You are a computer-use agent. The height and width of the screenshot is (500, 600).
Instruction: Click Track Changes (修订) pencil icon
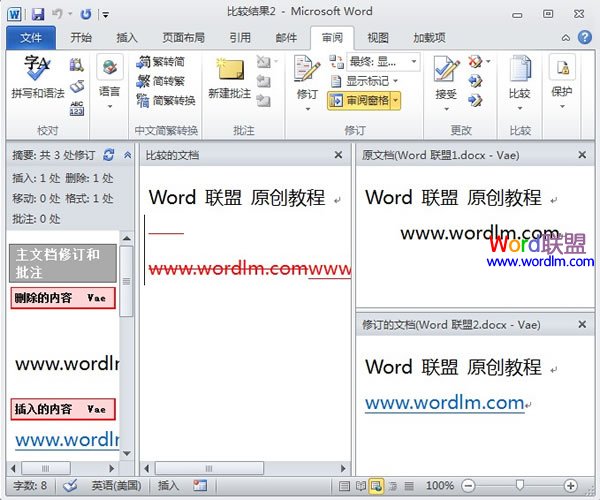[307, 69]
